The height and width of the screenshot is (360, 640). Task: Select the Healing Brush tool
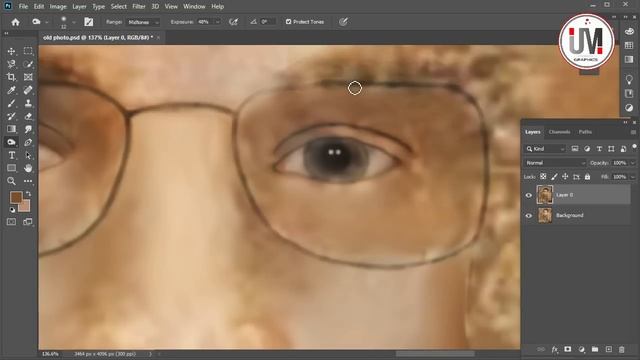28,90
